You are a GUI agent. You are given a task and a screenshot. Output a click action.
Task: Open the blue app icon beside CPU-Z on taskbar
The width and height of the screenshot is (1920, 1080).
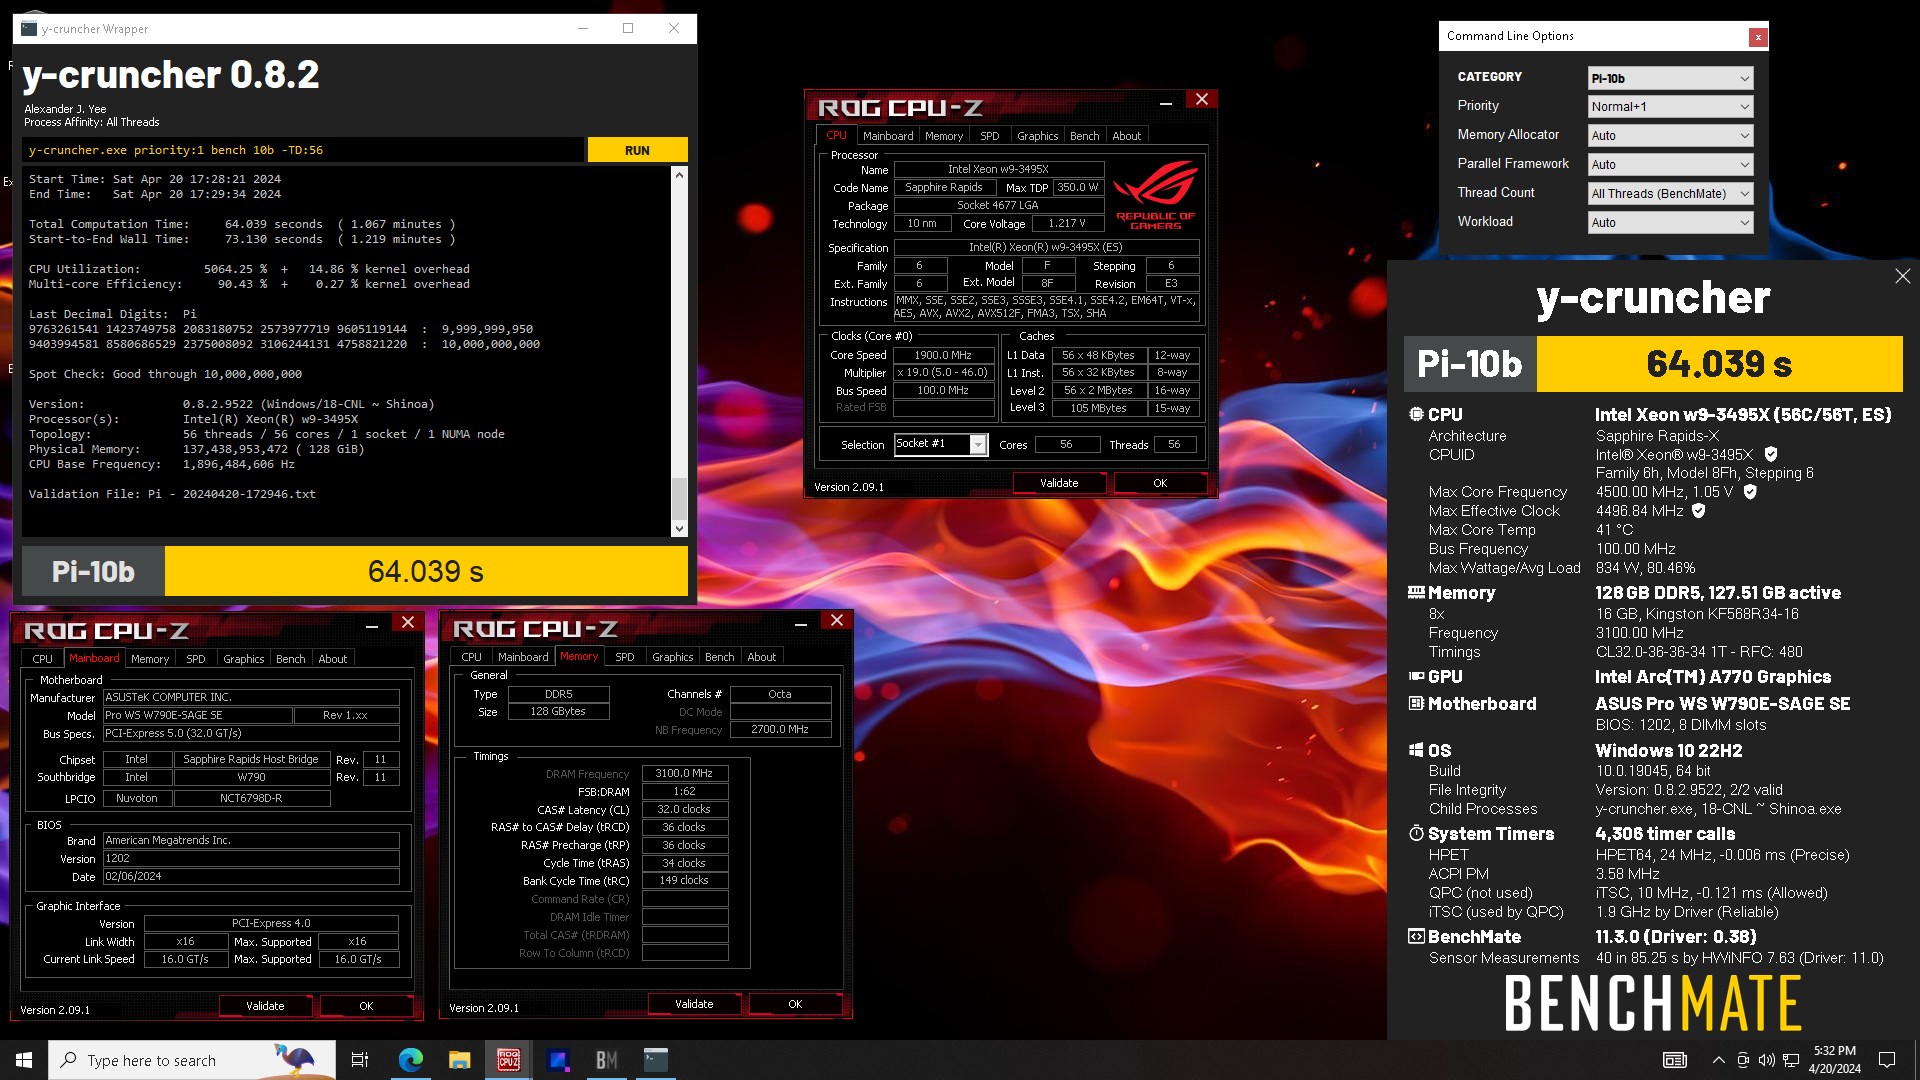(557, 1060)
